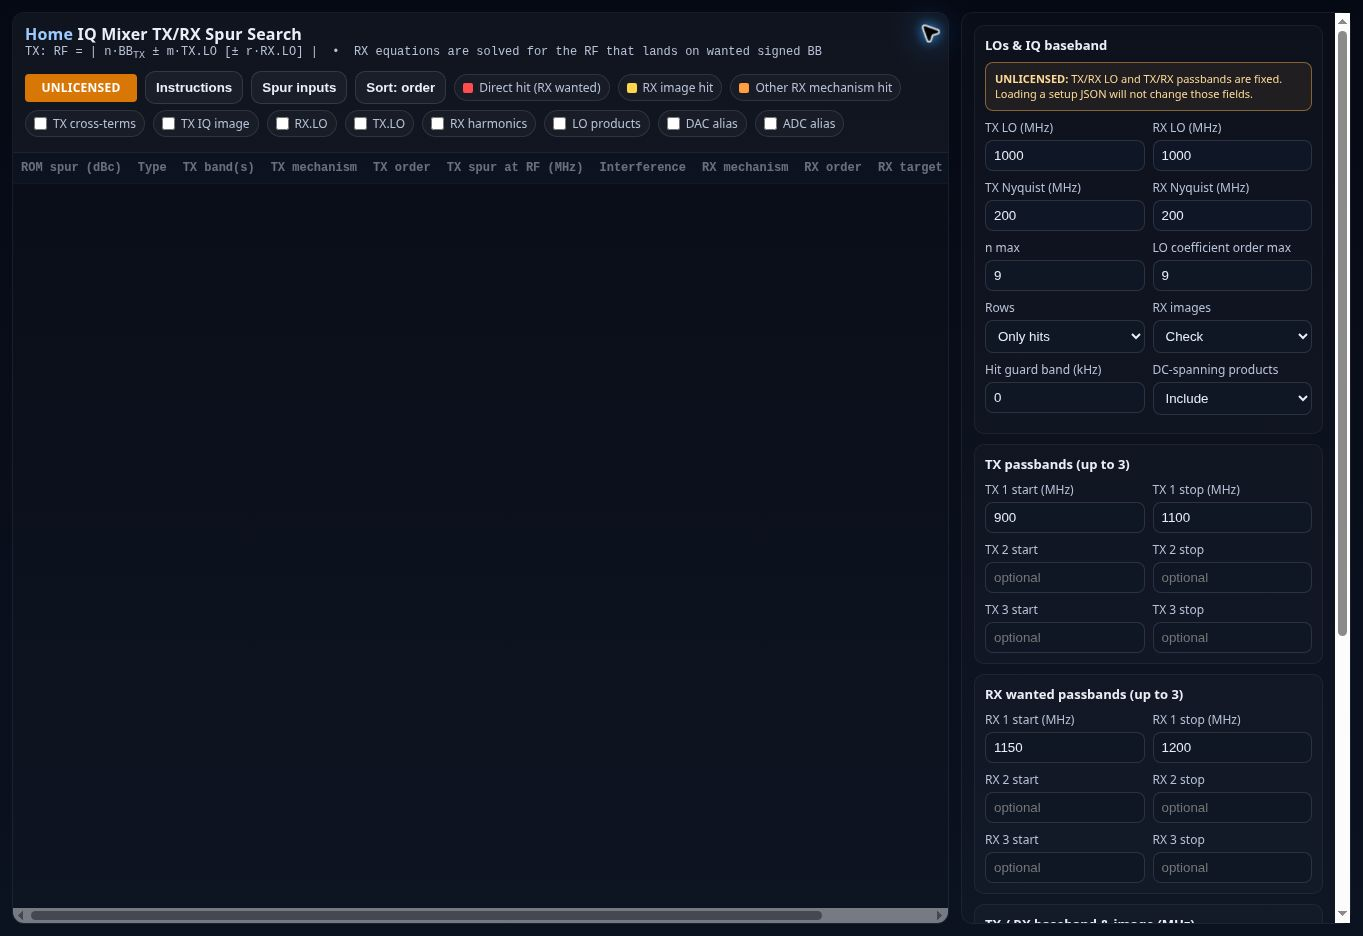Toggle the ADC alias checkbox
The height and width of the screenshot is (936, 1363).
point(770,124)
